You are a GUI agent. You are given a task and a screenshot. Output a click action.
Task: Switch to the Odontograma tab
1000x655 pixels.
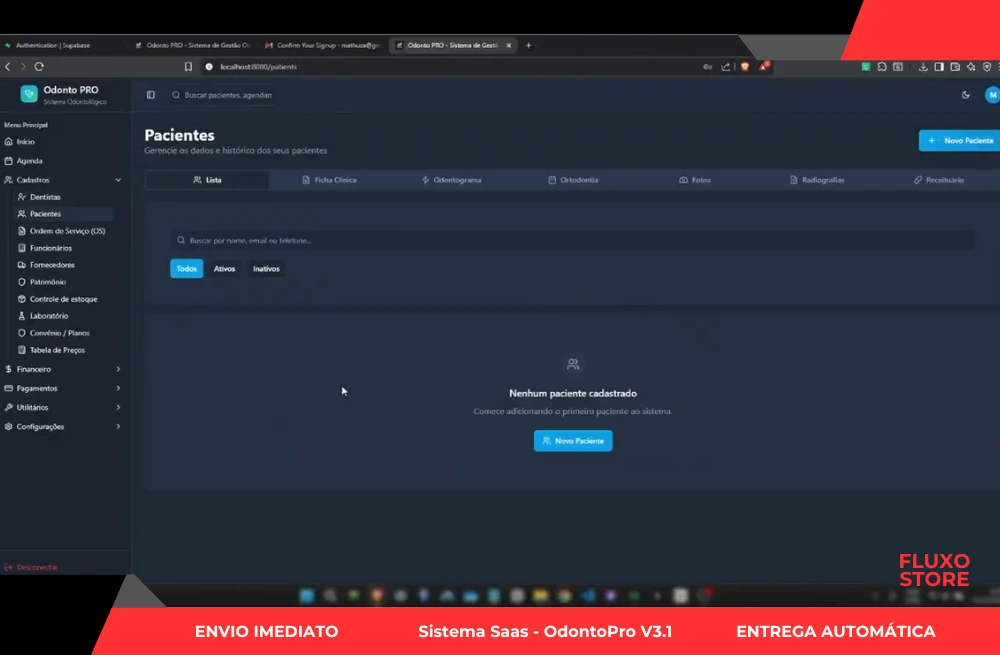coord(451,180)
